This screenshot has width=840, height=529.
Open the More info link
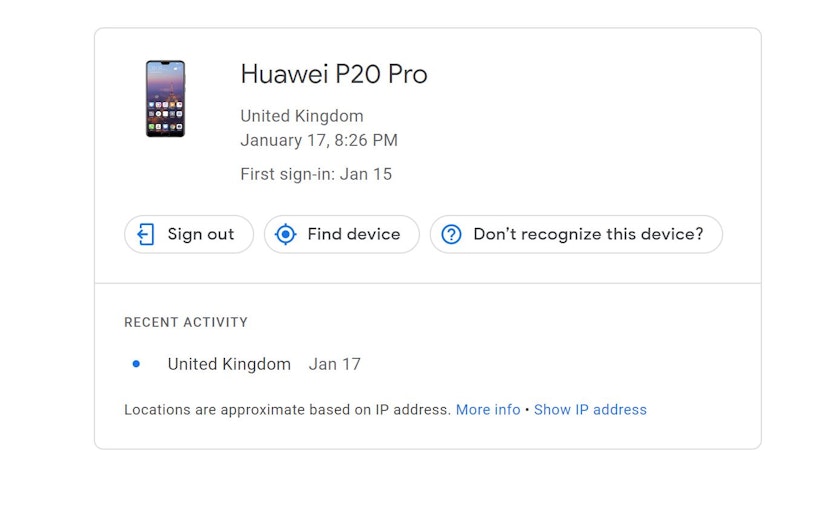pyautogui.click(x=488, y=409)
